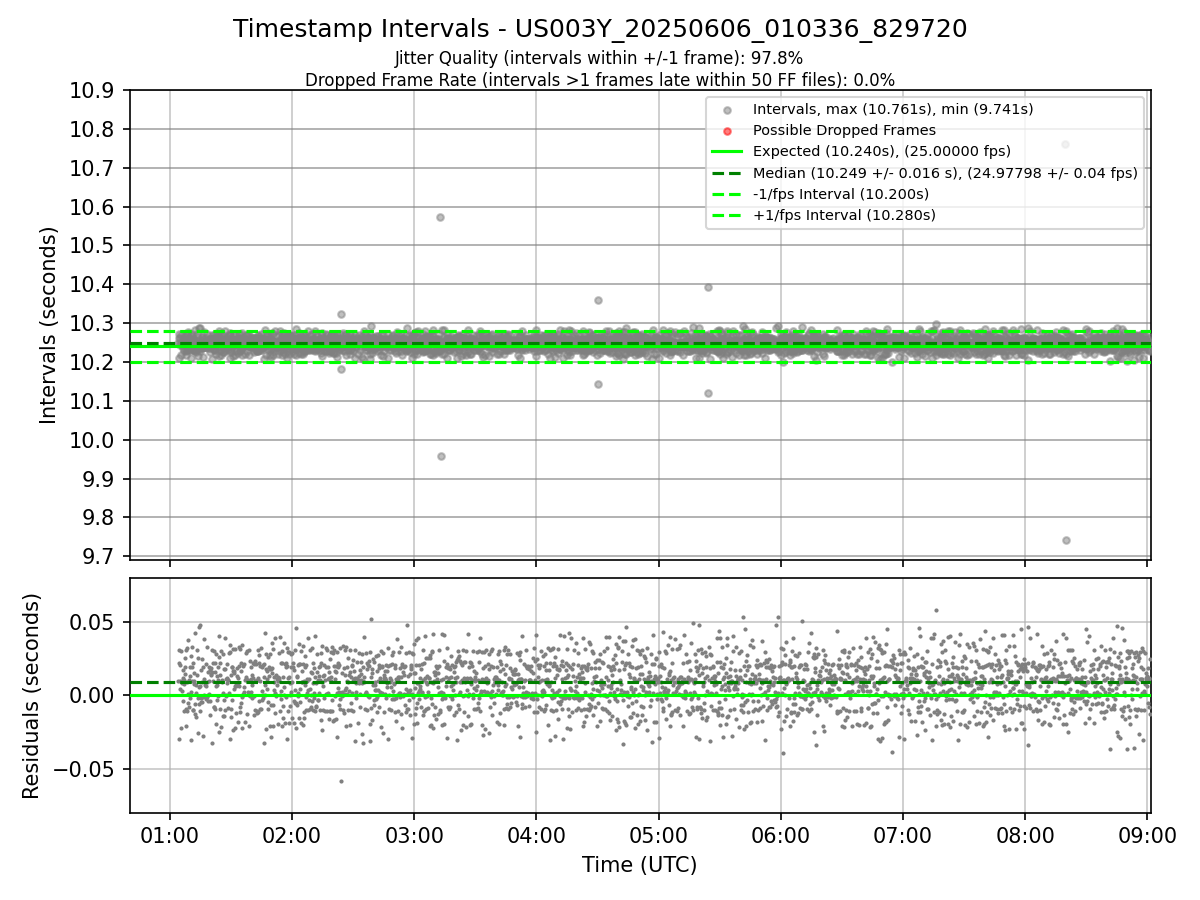Click the 07:00 x-axis tick label
Screen dimensions: 1200x900
point(902,834)
